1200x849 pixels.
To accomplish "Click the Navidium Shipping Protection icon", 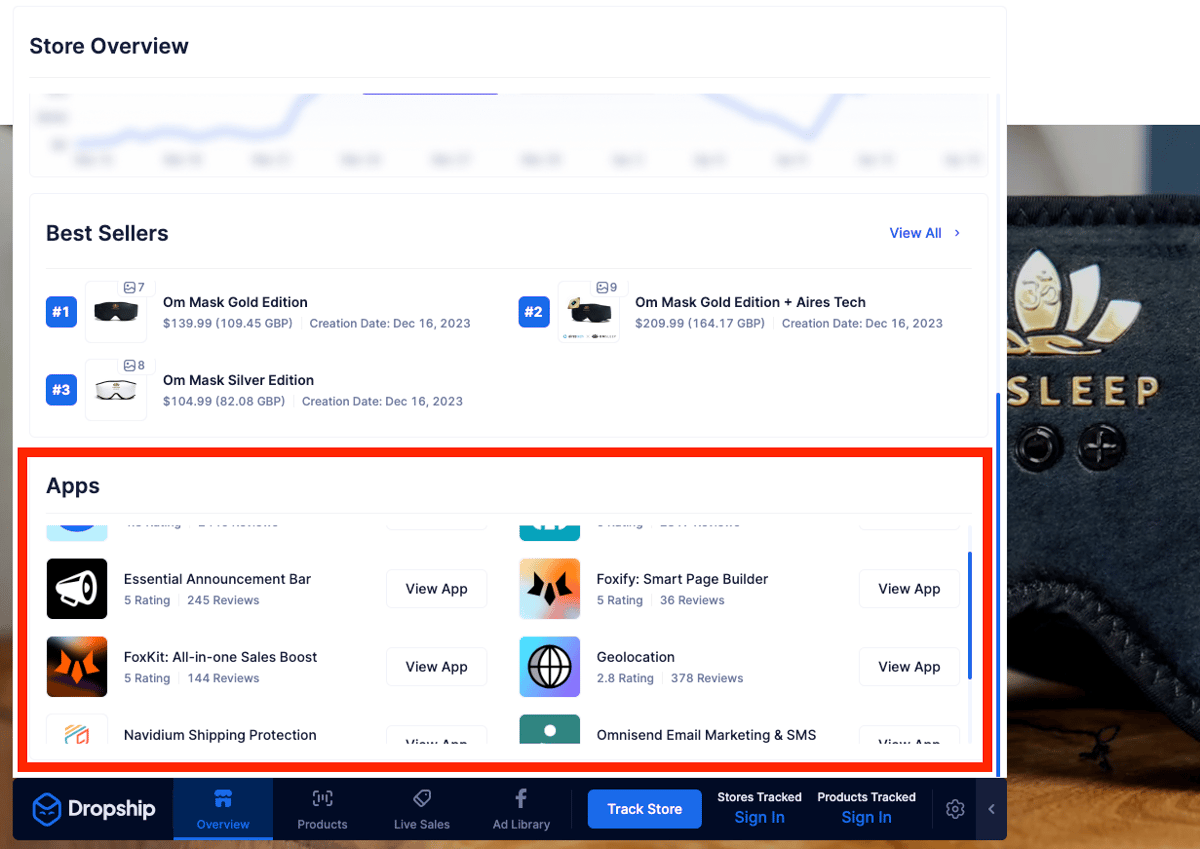I will 77,730.
